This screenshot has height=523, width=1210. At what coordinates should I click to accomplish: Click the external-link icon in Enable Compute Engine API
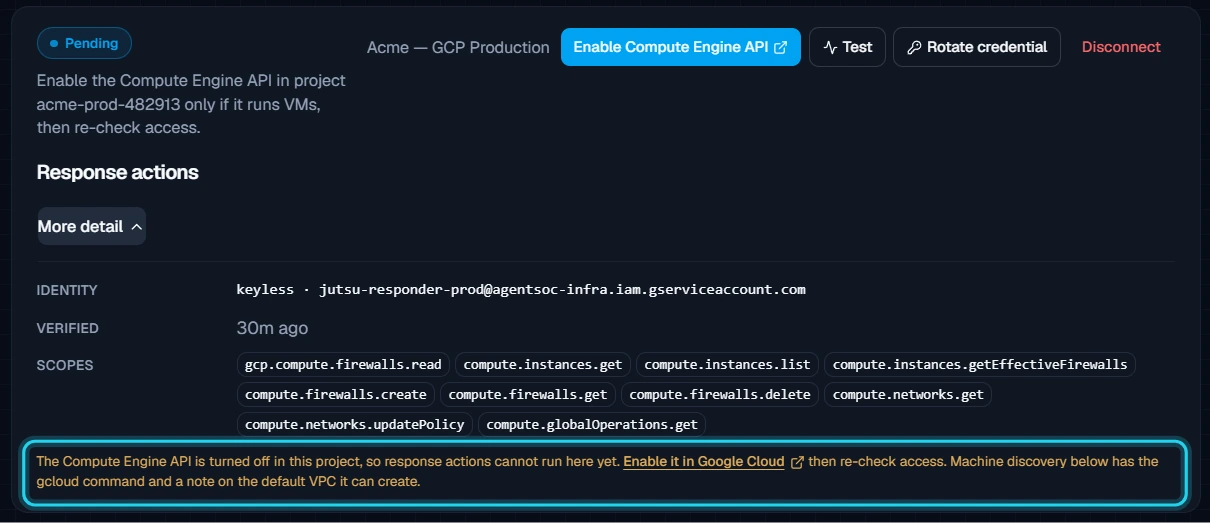coord(781,47)
